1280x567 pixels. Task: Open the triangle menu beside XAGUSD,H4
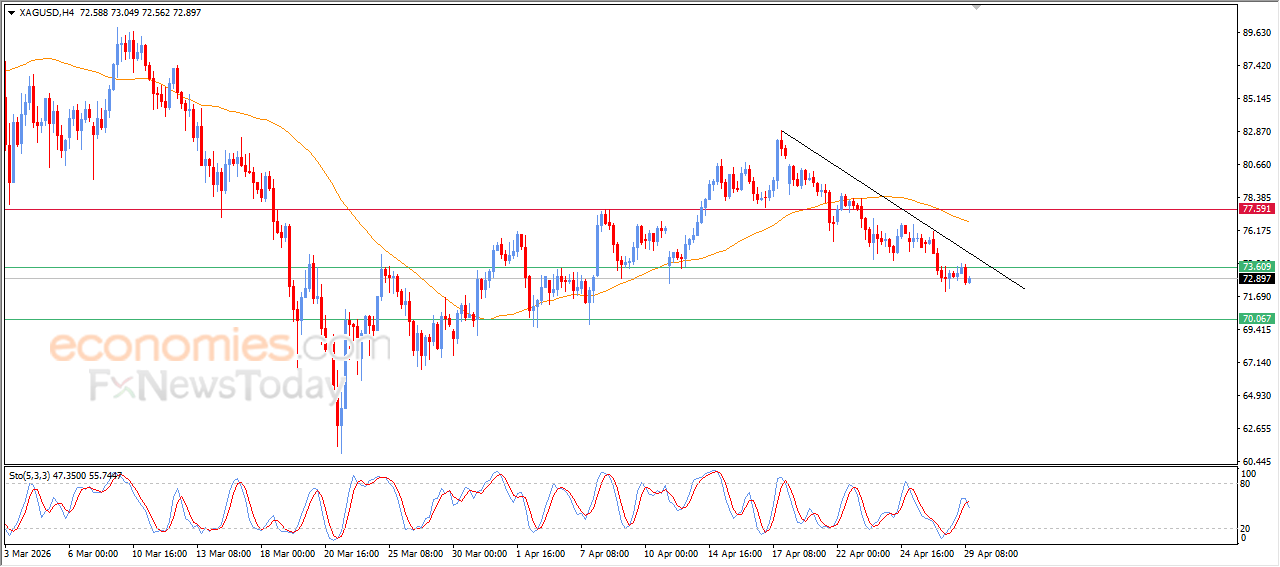pyautogui.click(x=11, y=13)
